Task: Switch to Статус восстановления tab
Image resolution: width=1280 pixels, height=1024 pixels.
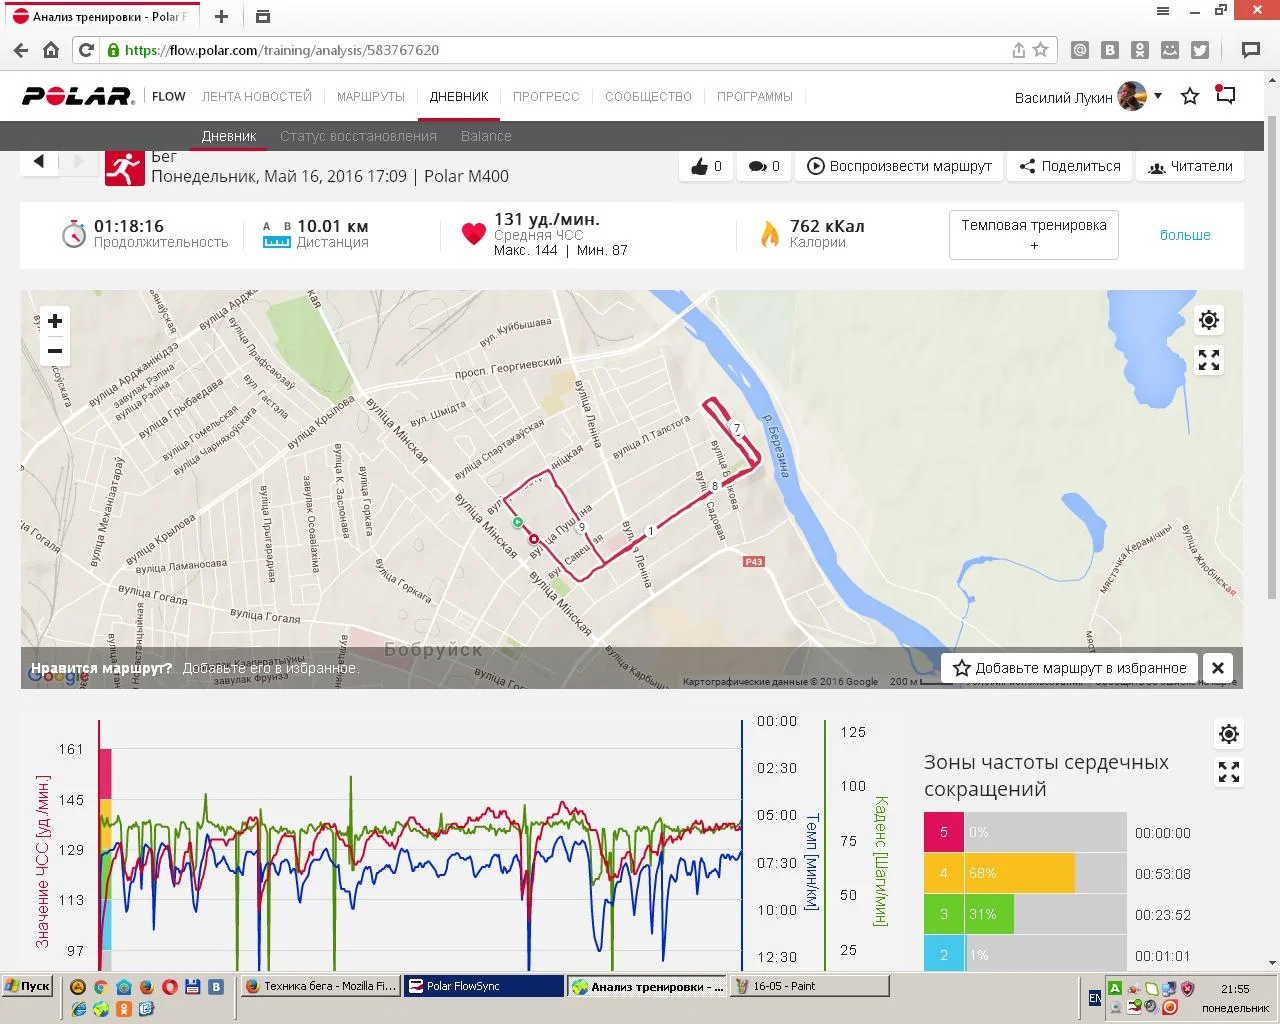Action: coord(358,136)
